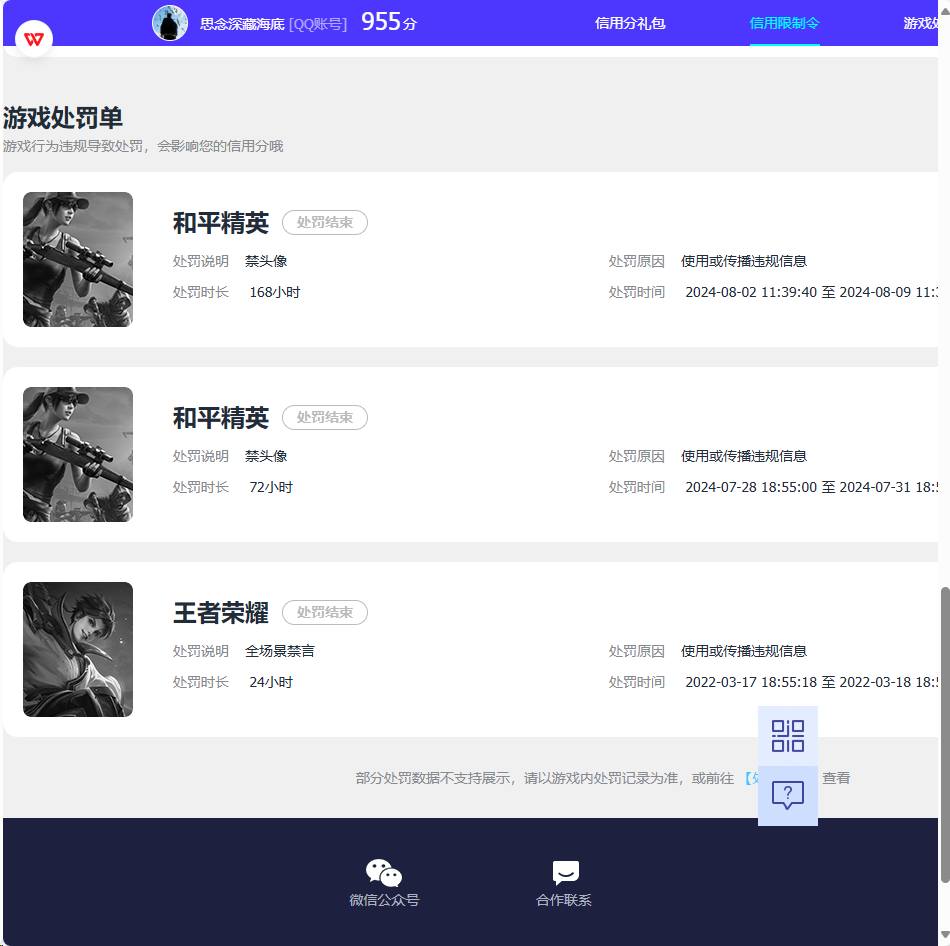Click the user profile avatar
The height and width of the screenshot is (946, 950).
coord(170,22)
